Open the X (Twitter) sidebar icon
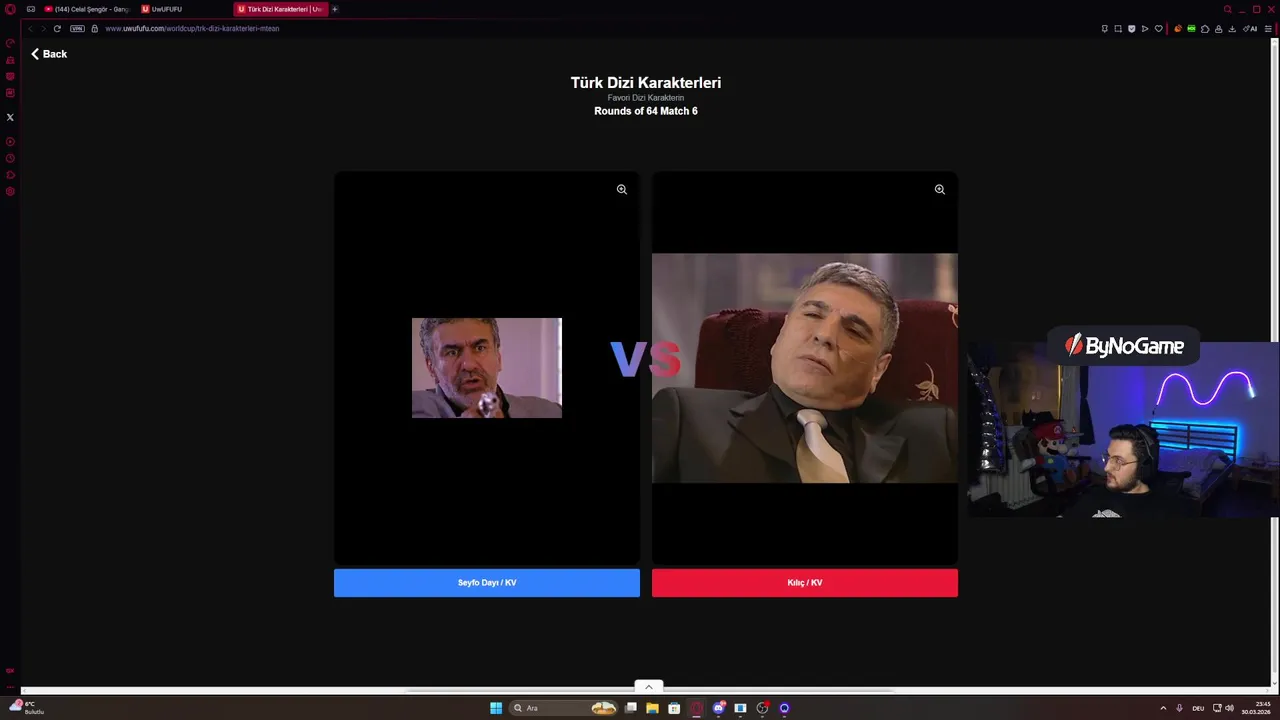Image resolution: width=1280 pixels, height=720 pixels. [x=10, y=117]
